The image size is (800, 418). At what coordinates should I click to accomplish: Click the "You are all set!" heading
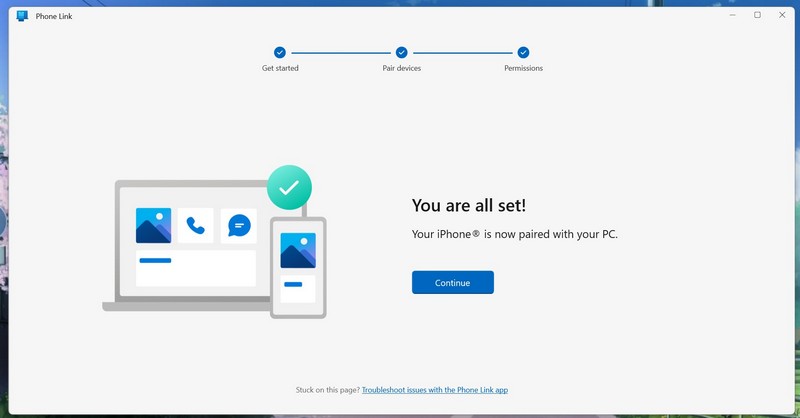point(468,205)
